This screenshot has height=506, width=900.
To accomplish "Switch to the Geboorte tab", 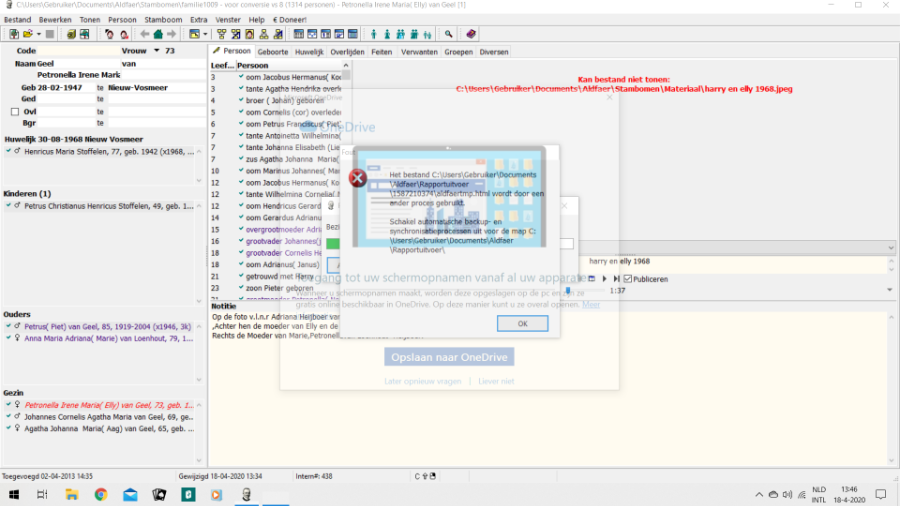I will (x=272, y=51).
